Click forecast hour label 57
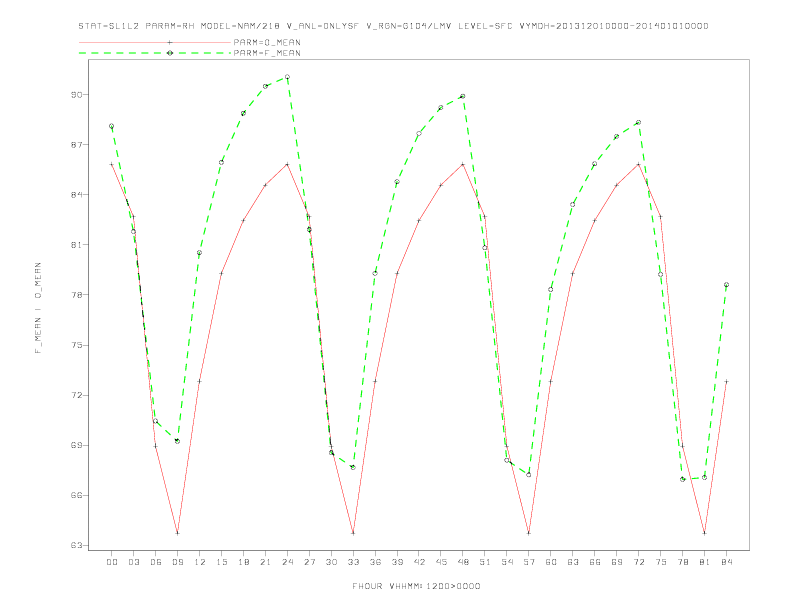 coord(529,562)
